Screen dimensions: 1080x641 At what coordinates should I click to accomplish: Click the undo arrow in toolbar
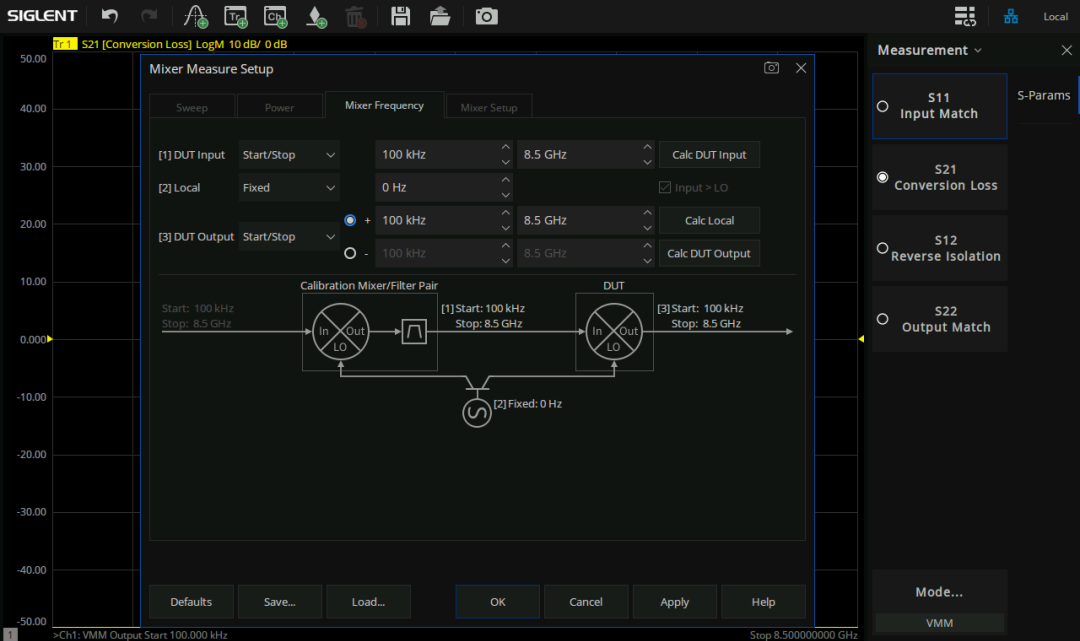click(110, 16)
